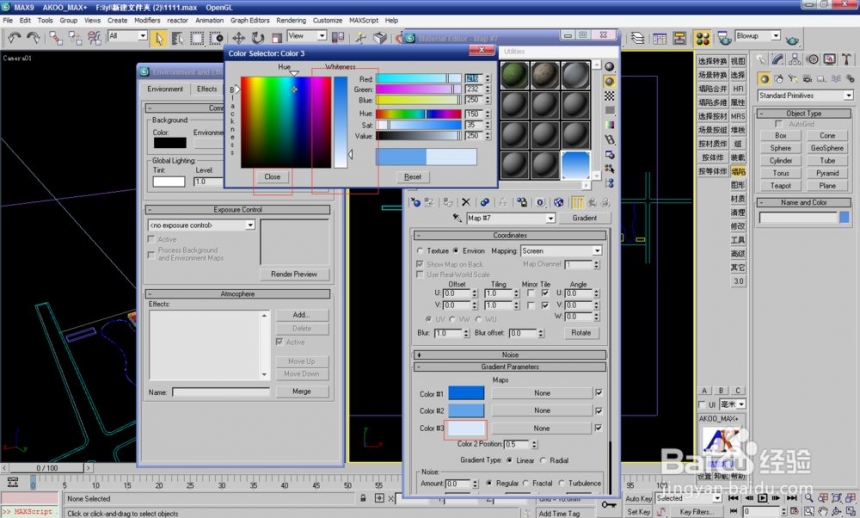Click the Sample Type sphere icon
The width and height of the screenshot is (860, 518).
(x=609, y=67)
